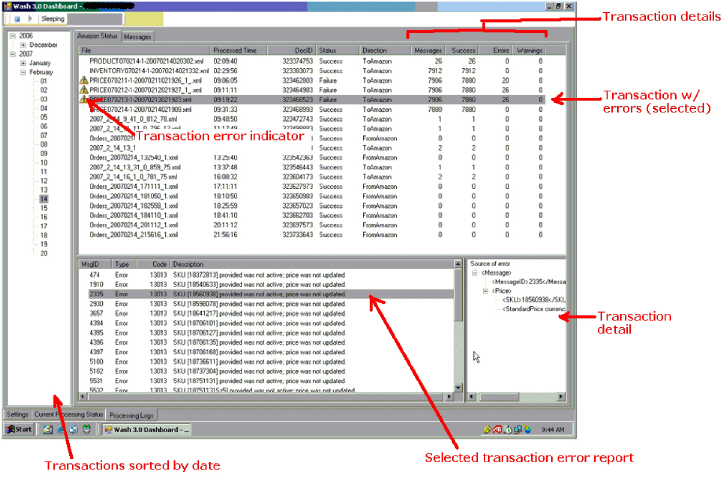Sort by Errors column header
The image size is (723, 479).
495,50
